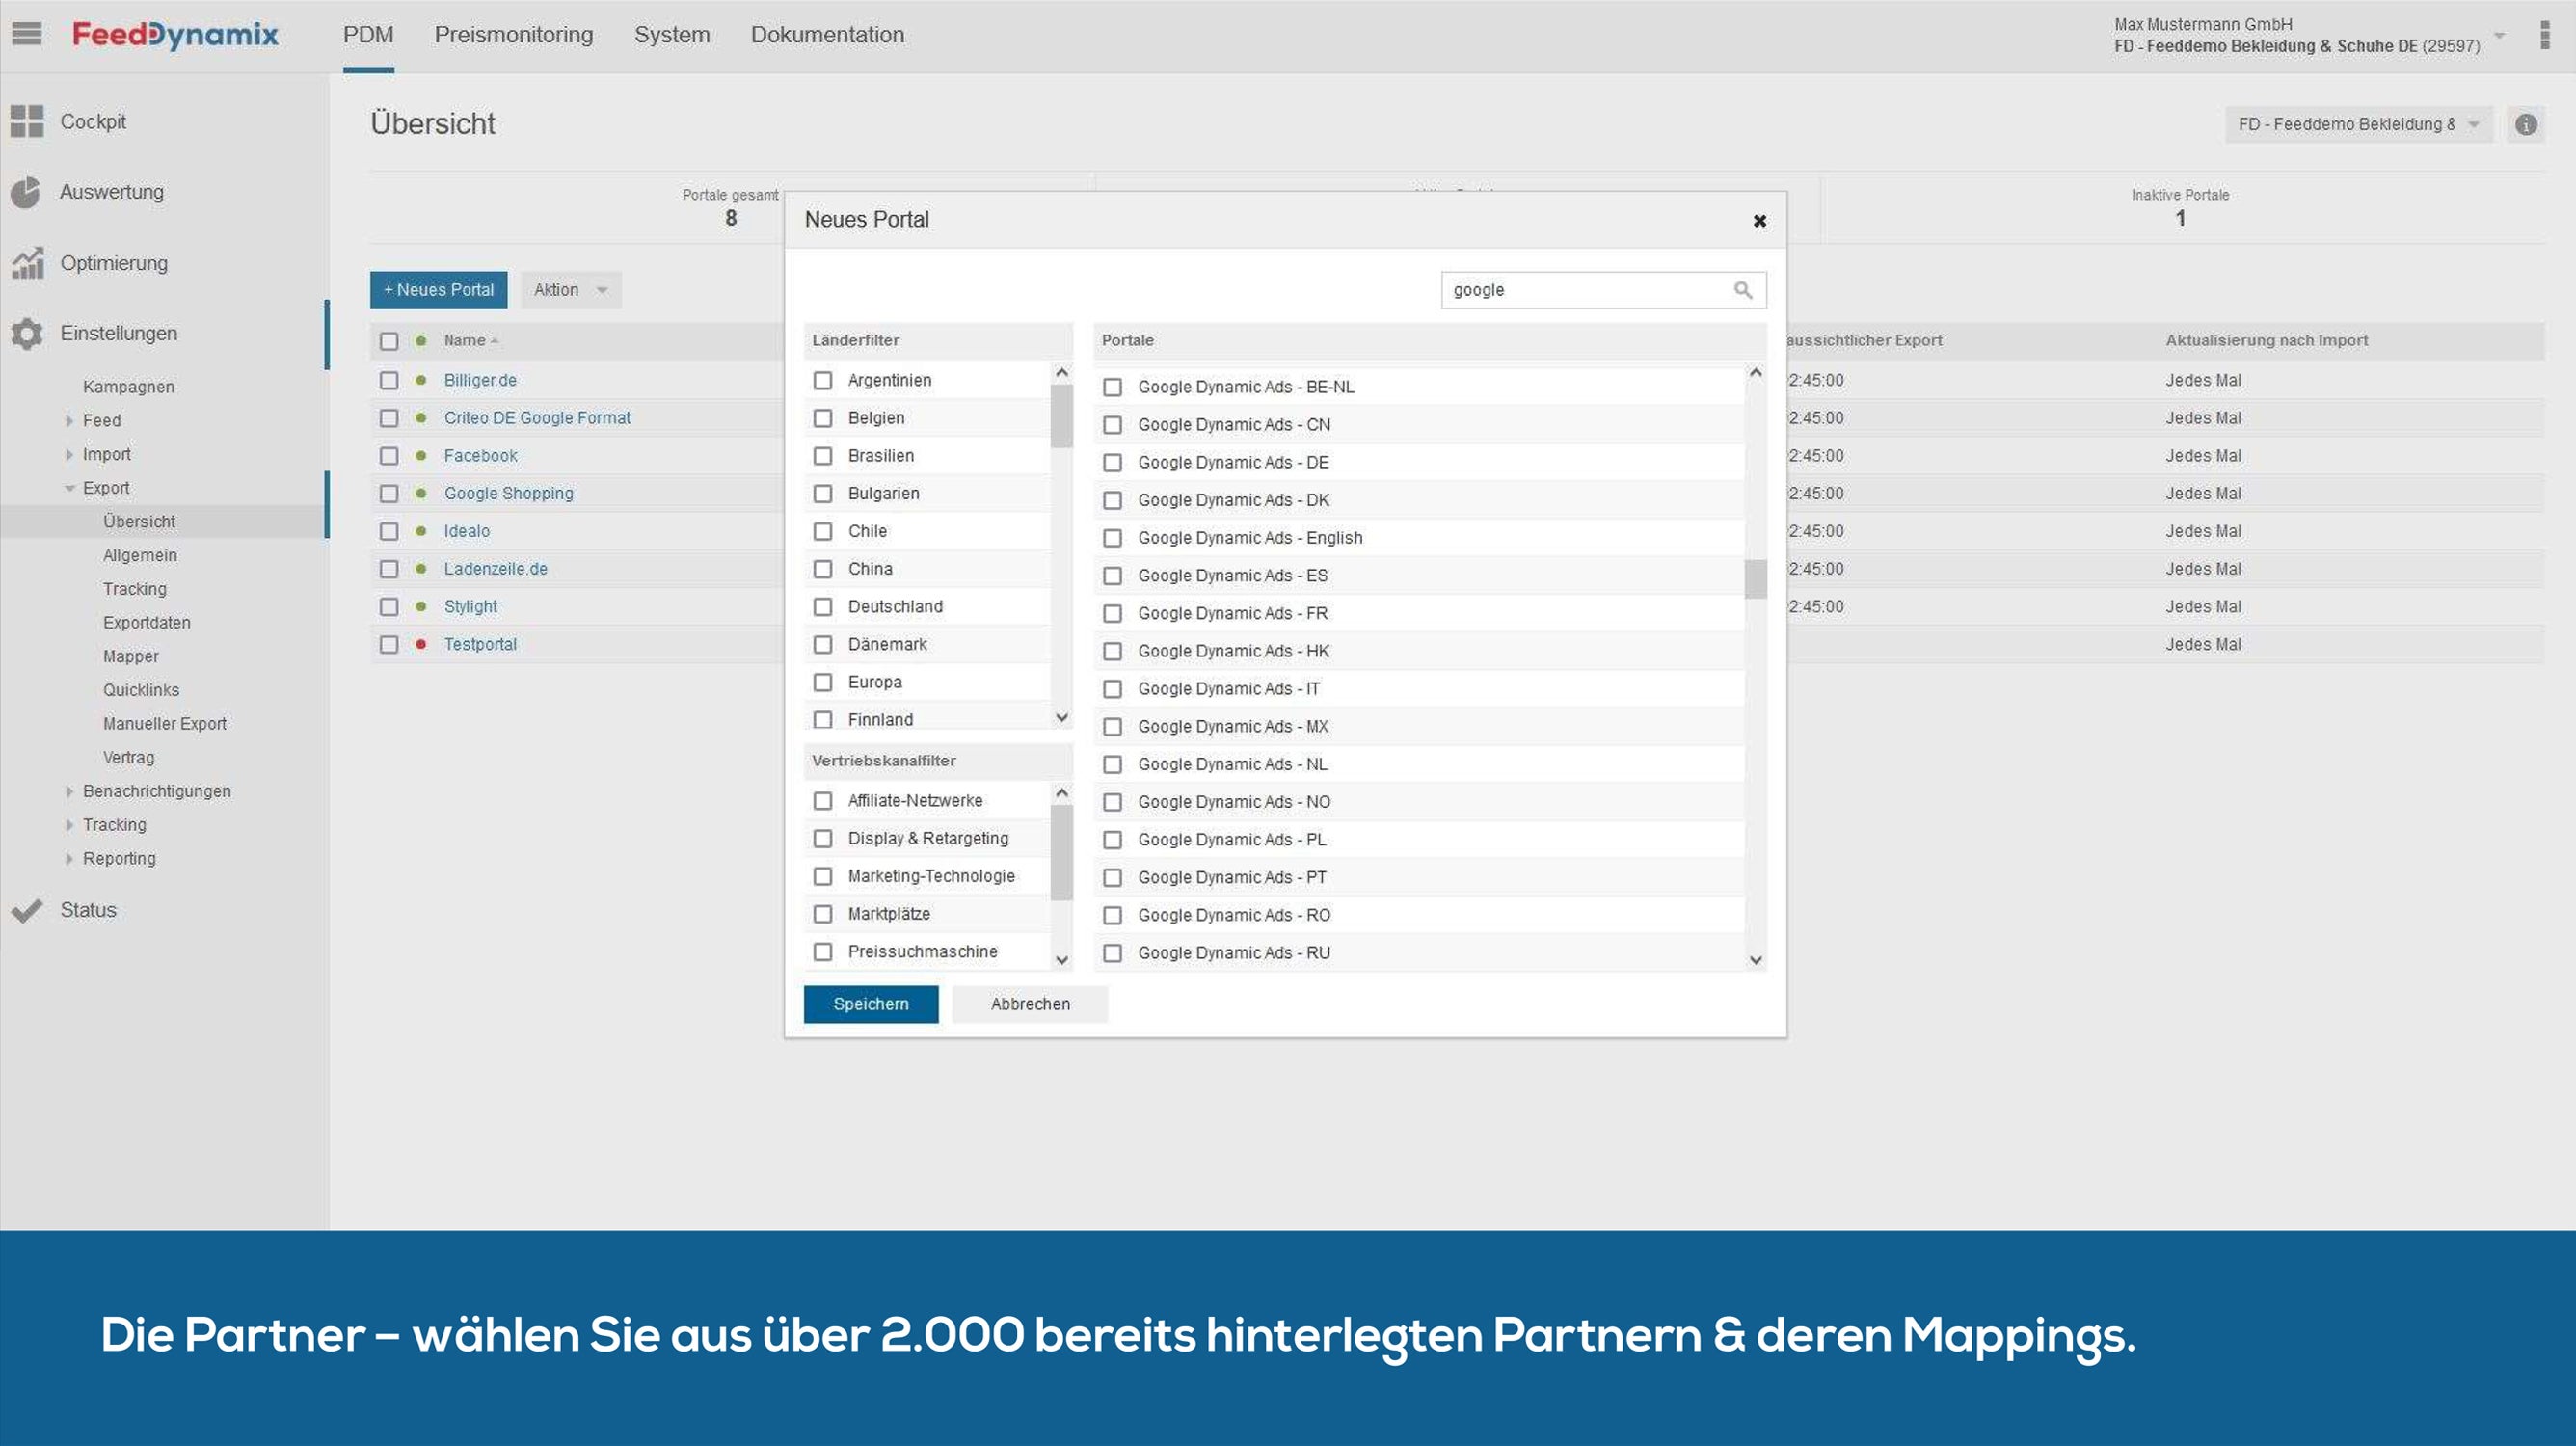The width and height of the screenshot is (2576, 1446).
Task: Click the Portale list scrollbar thumb
Action: point(1755,579)
